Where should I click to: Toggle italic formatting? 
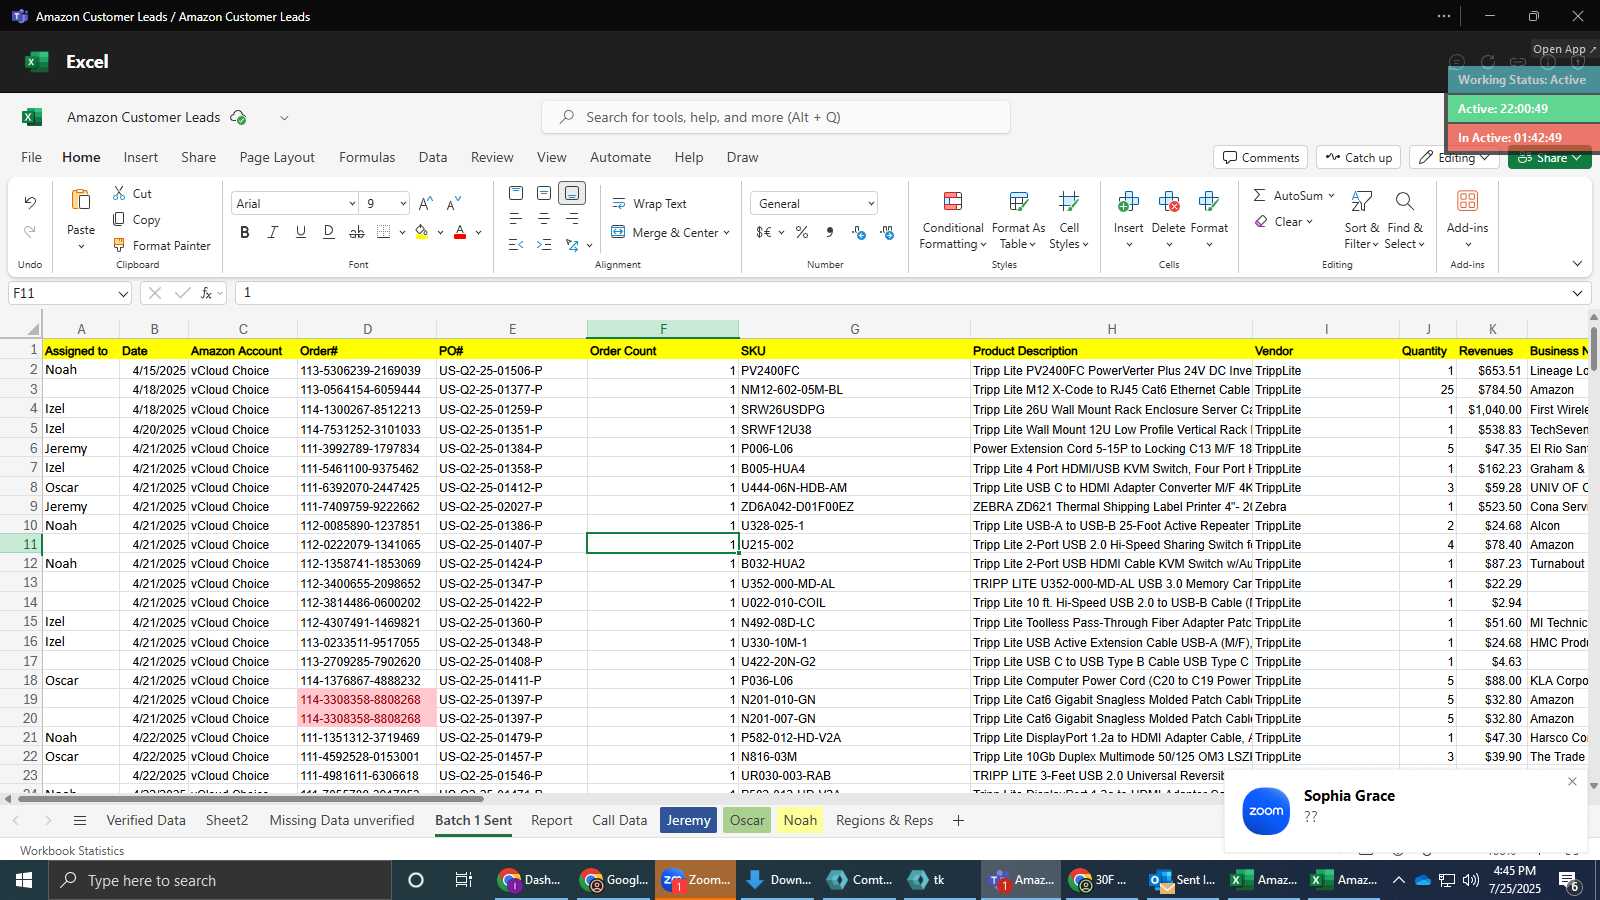click(272, 232)
